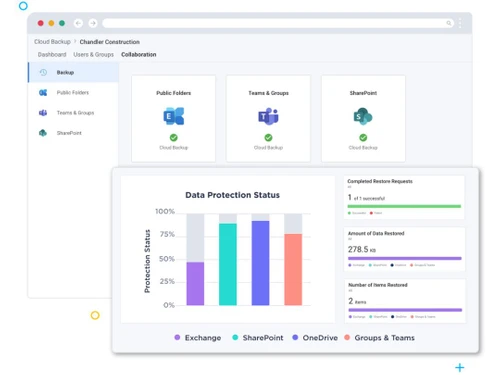500x375 pixels.
Task: Click green checkmark on Teams & Groups card
Action: click(268, 137)
